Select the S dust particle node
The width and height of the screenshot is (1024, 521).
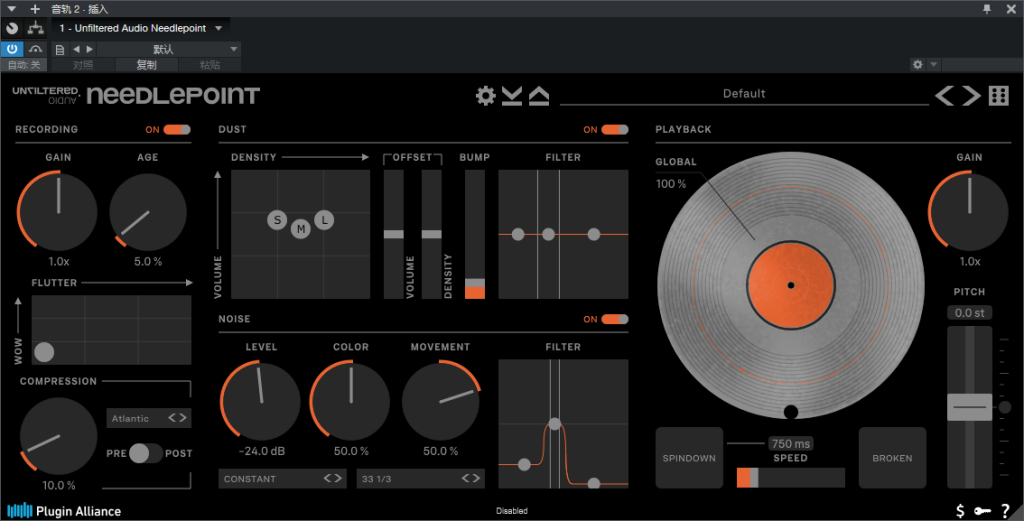pos(278,219)
